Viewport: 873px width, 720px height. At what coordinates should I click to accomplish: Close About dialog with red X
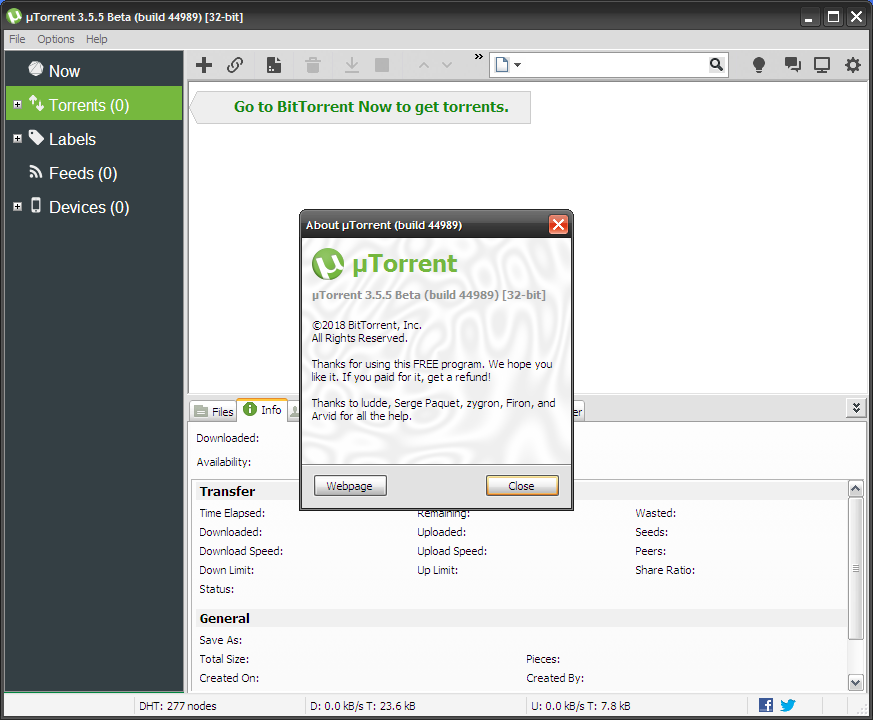click(x=558, y=224)
